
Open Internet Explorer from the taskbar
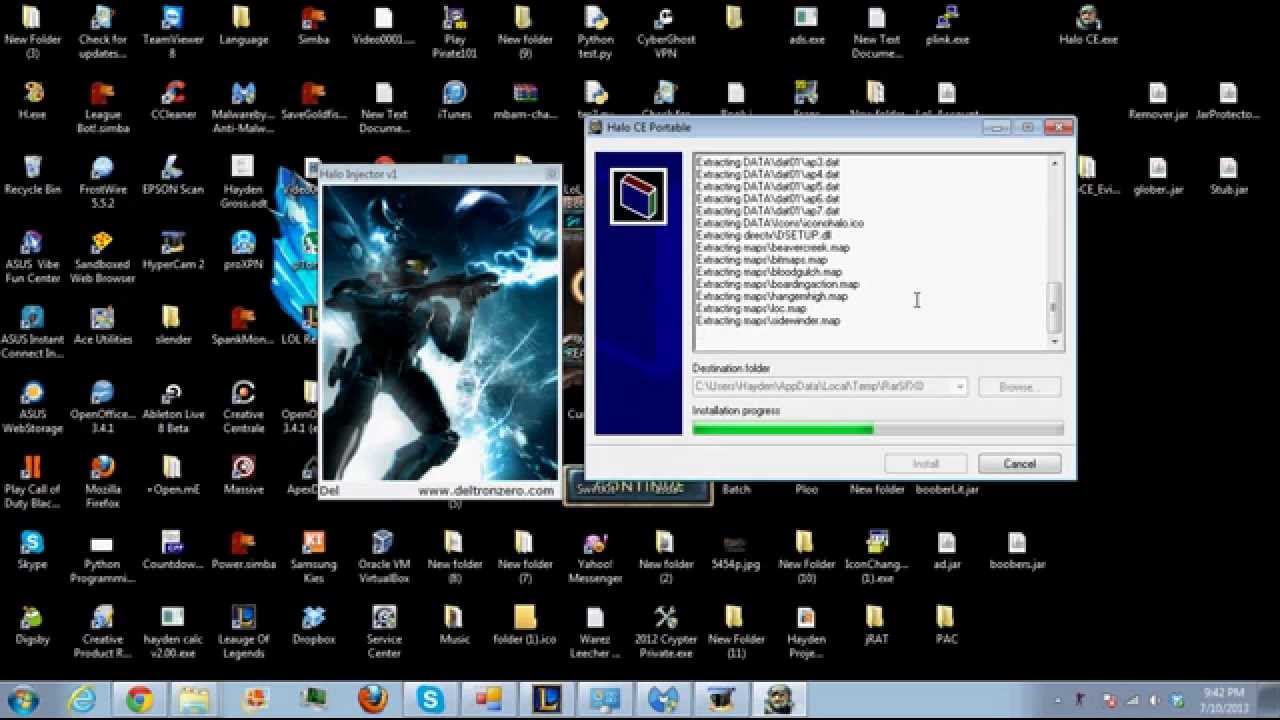point(82,700)
